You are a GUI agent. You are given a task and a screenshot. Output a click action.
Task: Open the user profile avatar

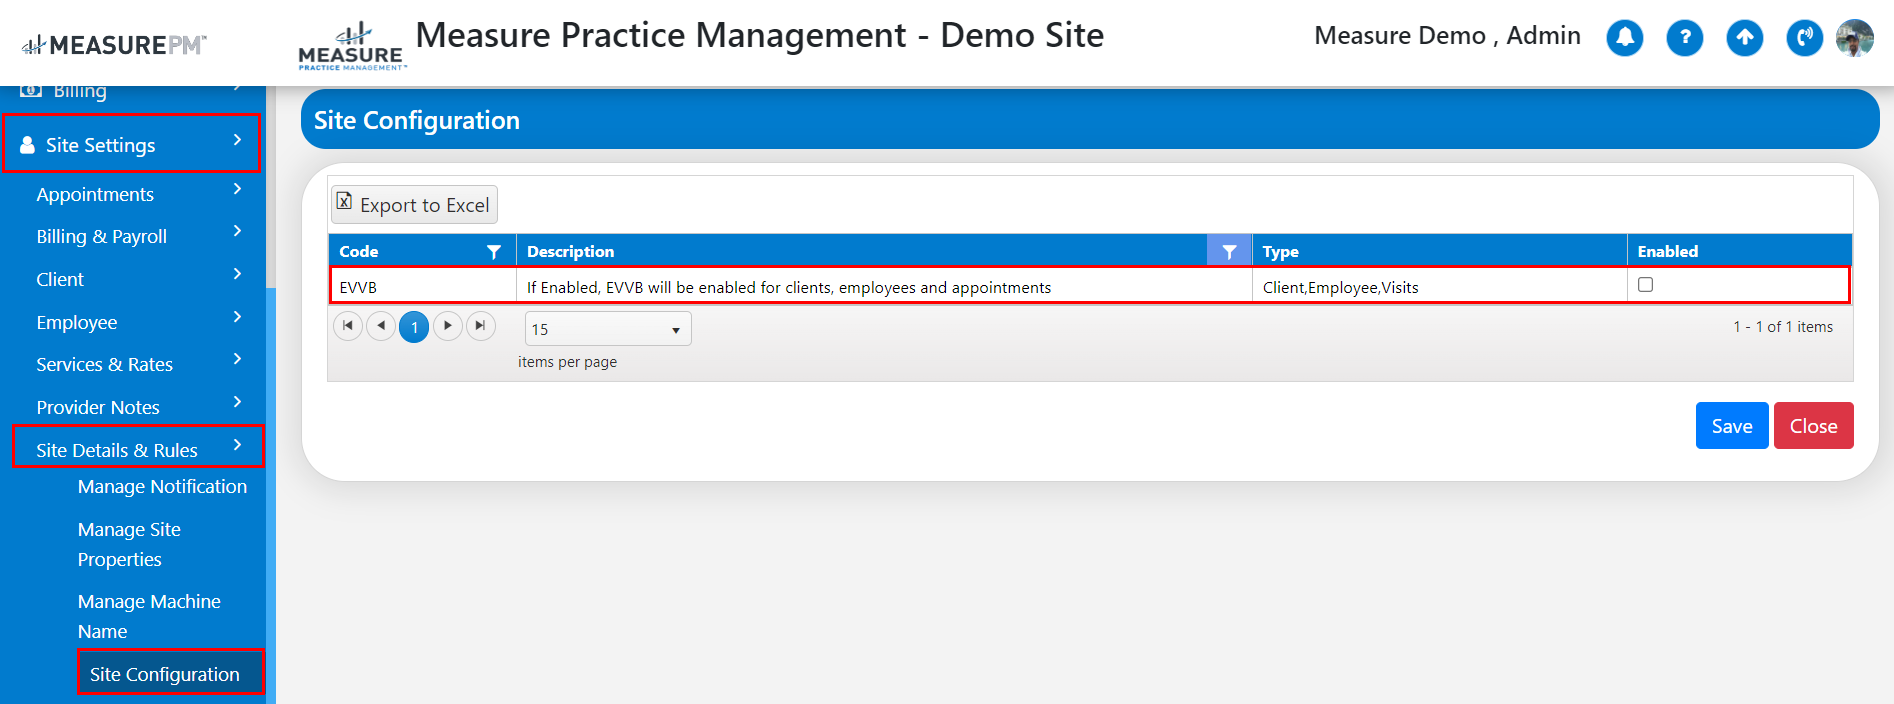coord(1855,38)
